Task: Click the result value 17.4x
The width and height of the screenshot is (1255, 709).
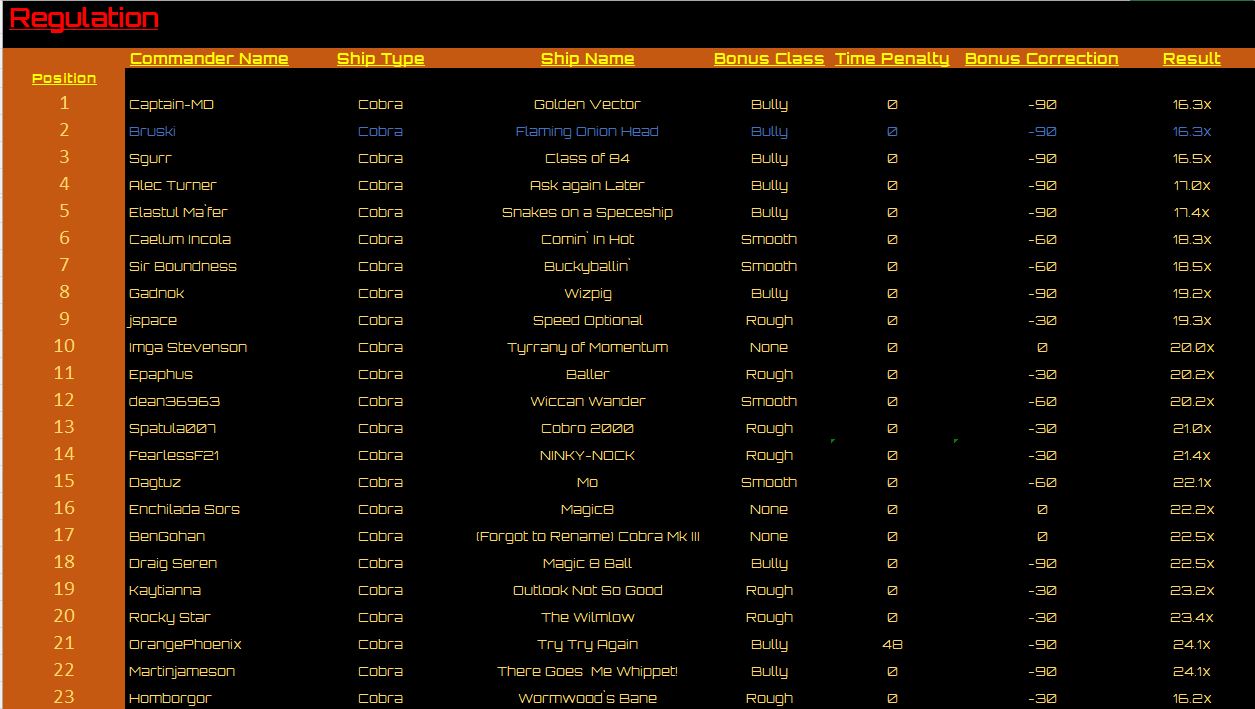Action: [1192, 212]
